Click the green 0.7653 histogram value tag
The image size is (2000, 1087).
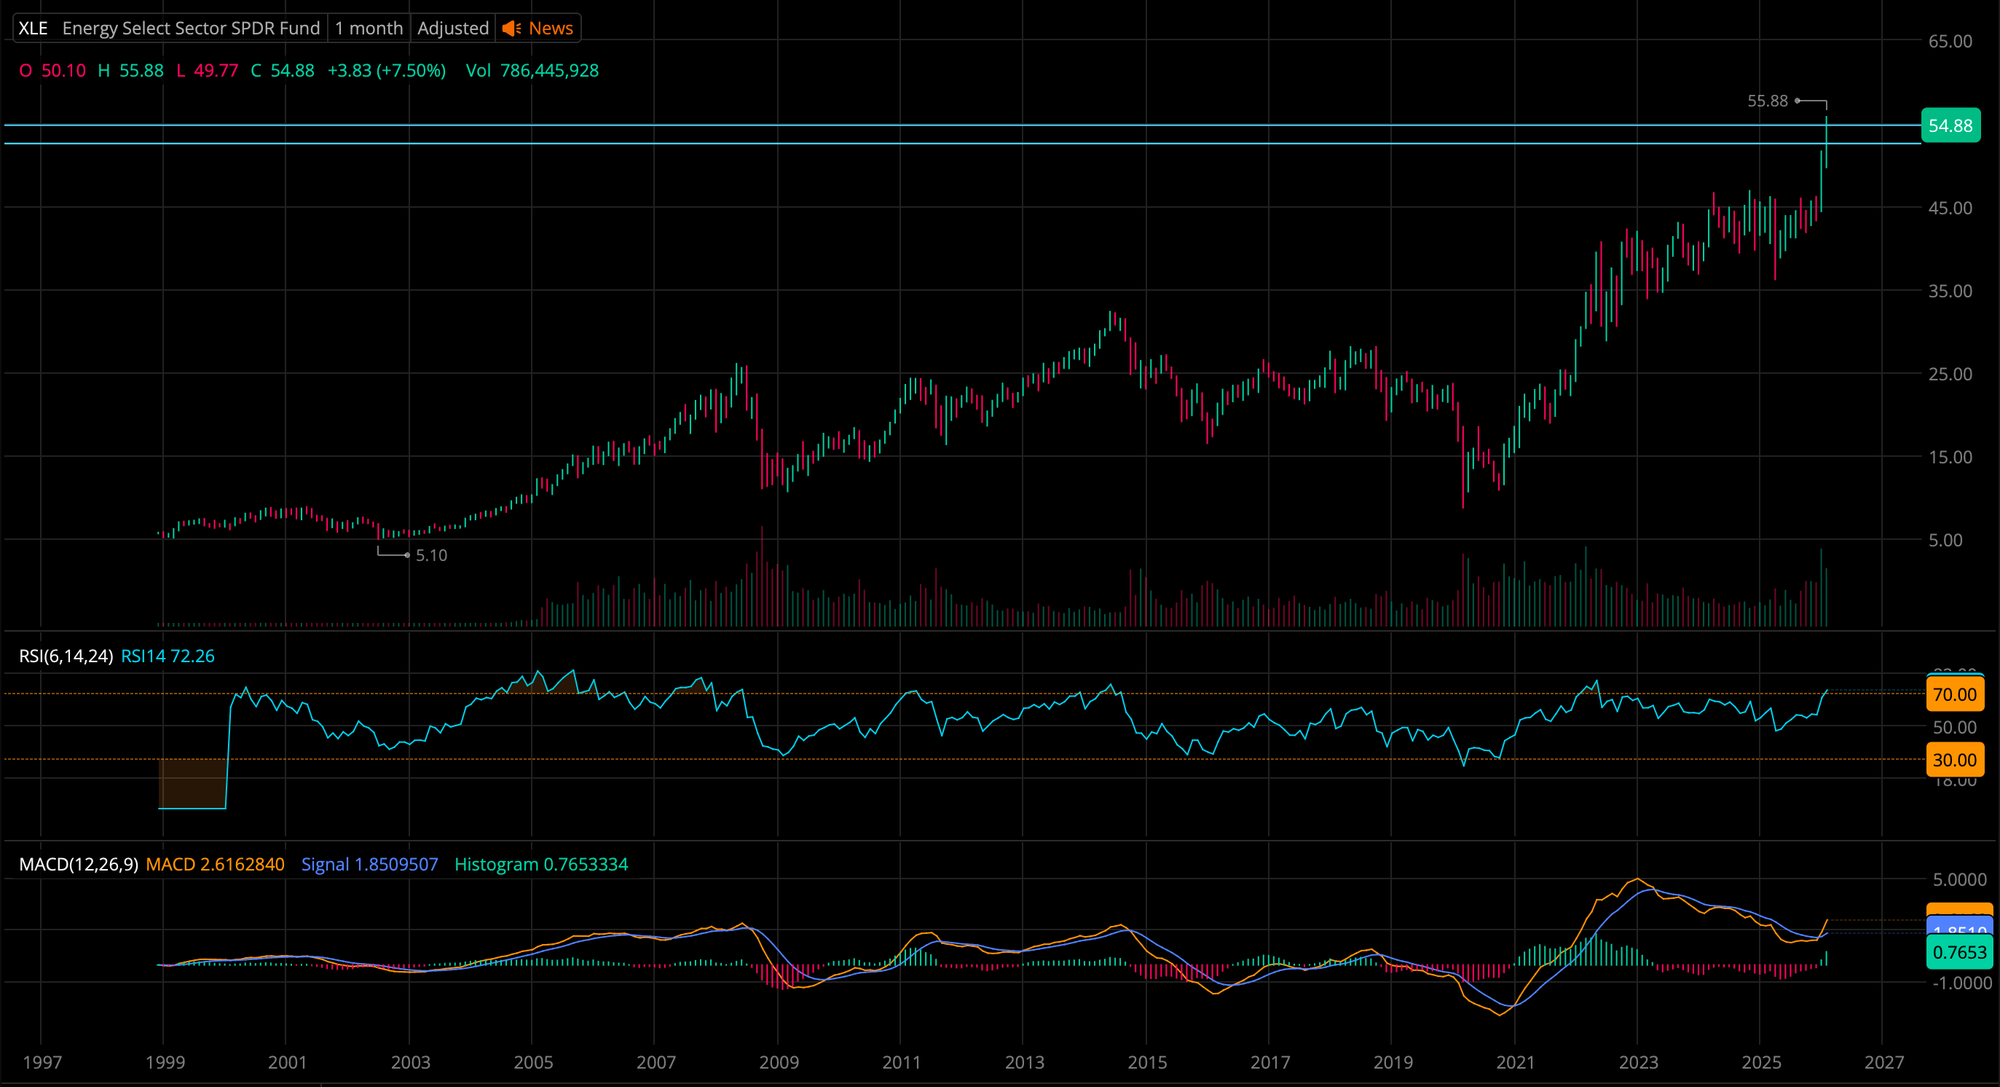point(1958,952)
